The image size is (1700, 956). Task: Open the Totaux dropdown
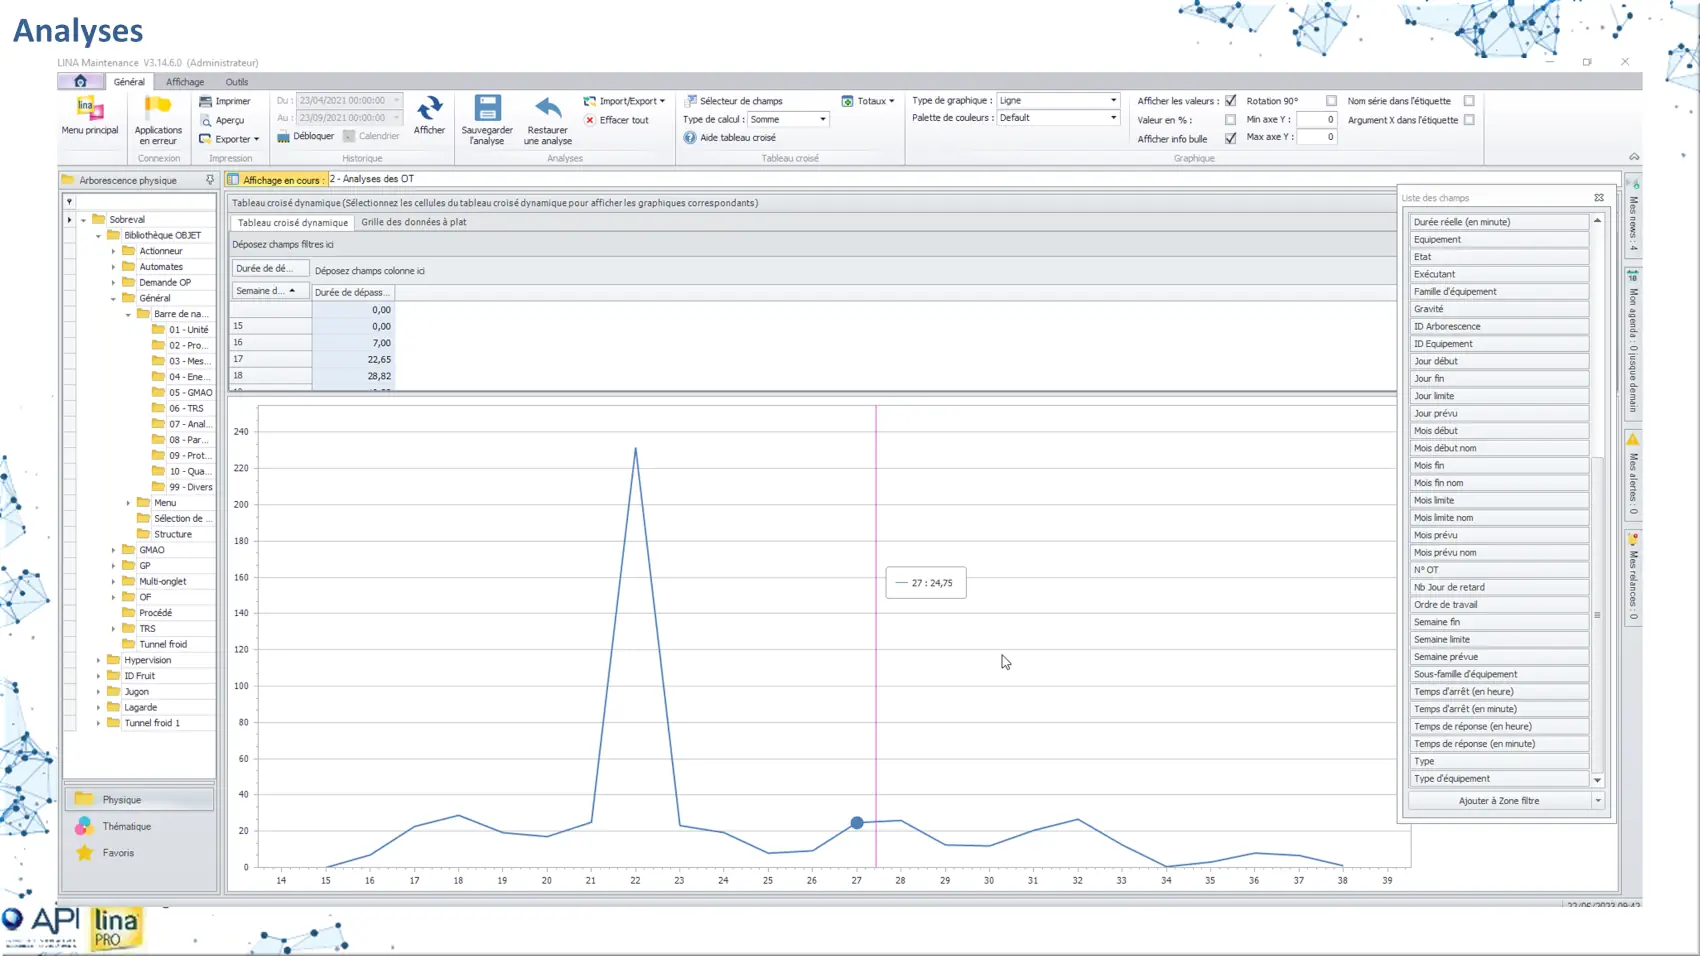point(868,101)
